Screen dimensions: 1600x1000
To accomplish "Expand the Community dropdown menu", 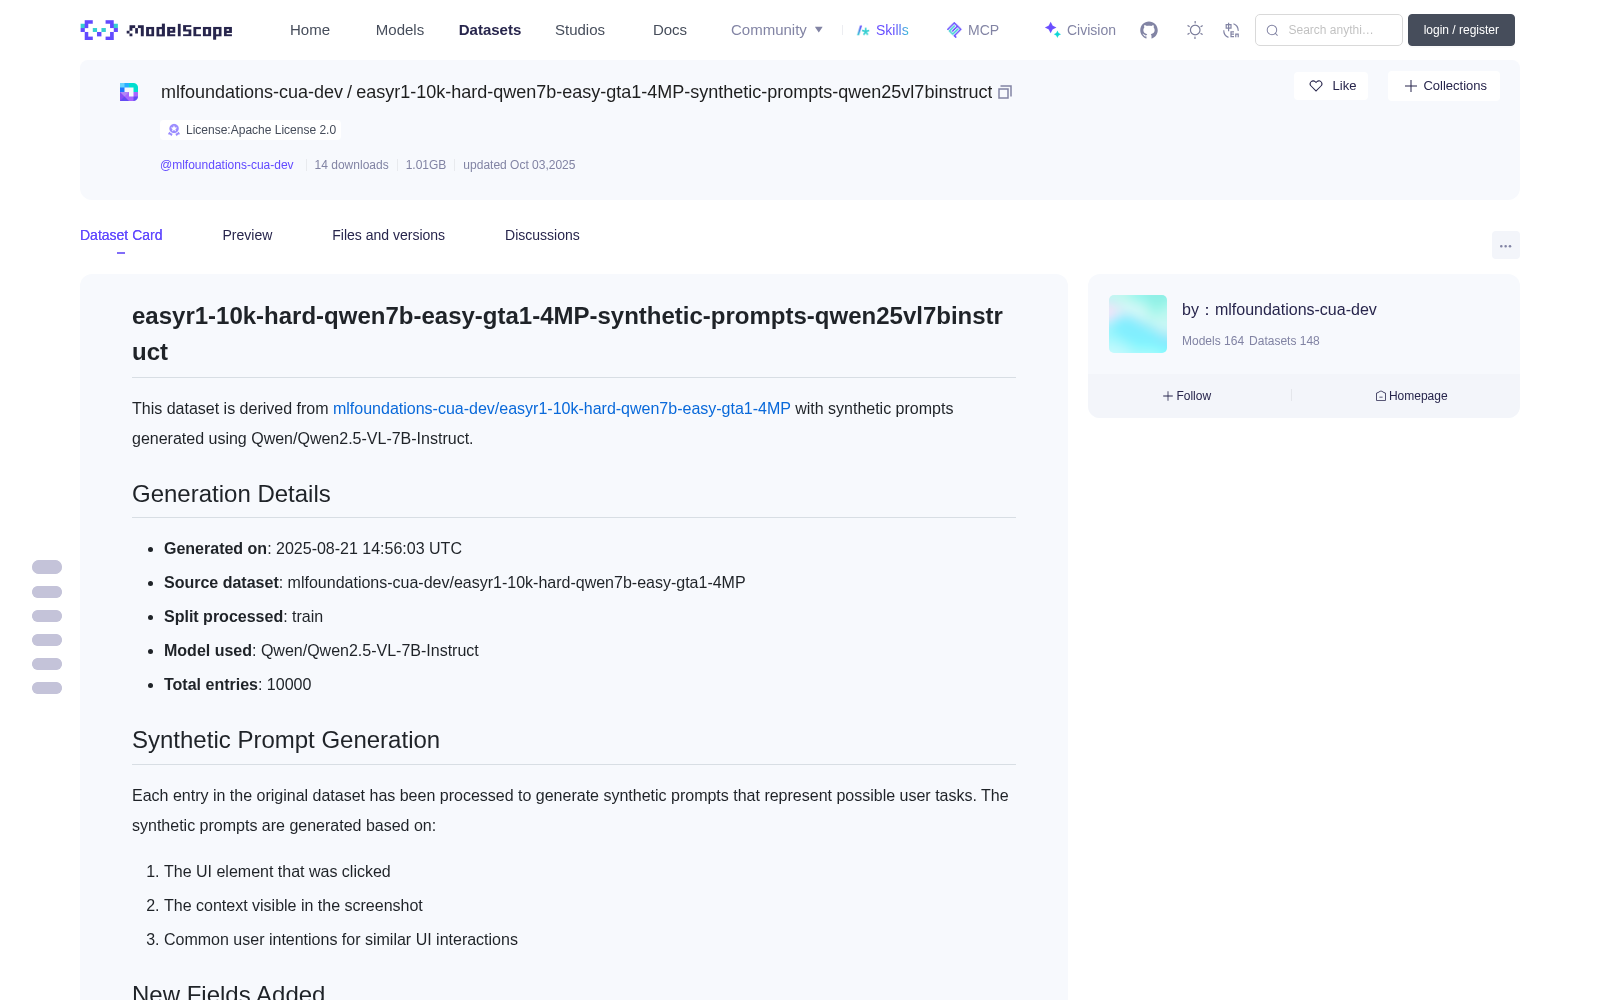I will click(777, 30).
